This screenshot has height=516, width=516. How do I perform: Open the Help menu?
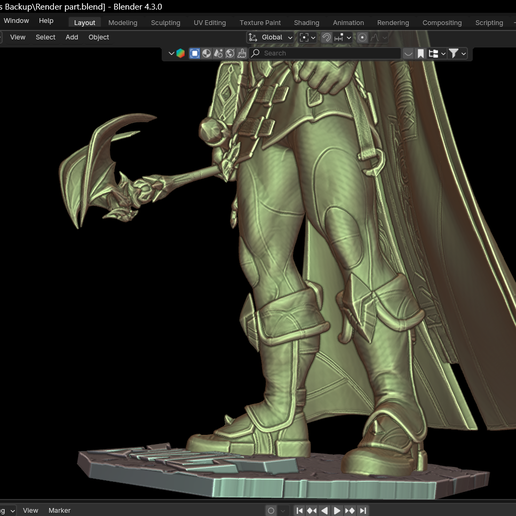(x=46, y=21)
